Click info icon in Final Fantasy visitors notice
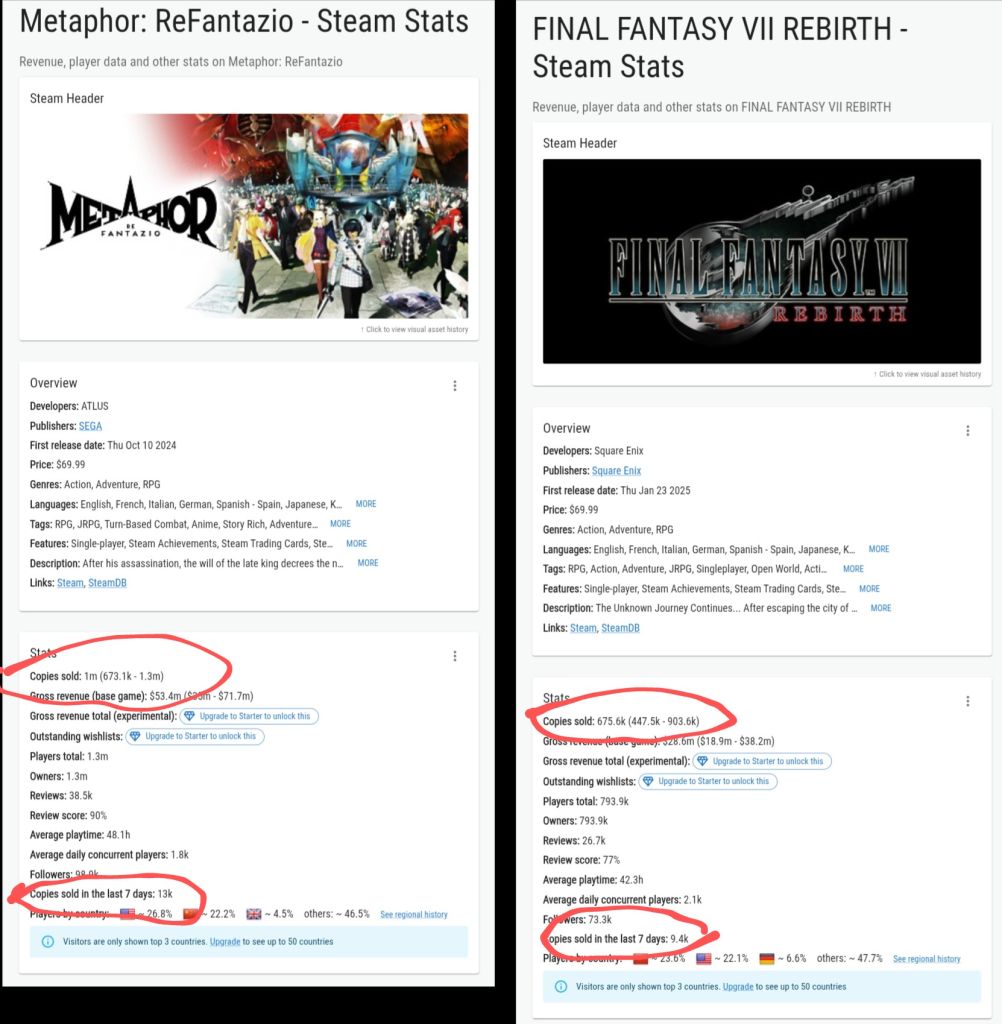Viewport: 1002px width, 1024px height. 560,987
